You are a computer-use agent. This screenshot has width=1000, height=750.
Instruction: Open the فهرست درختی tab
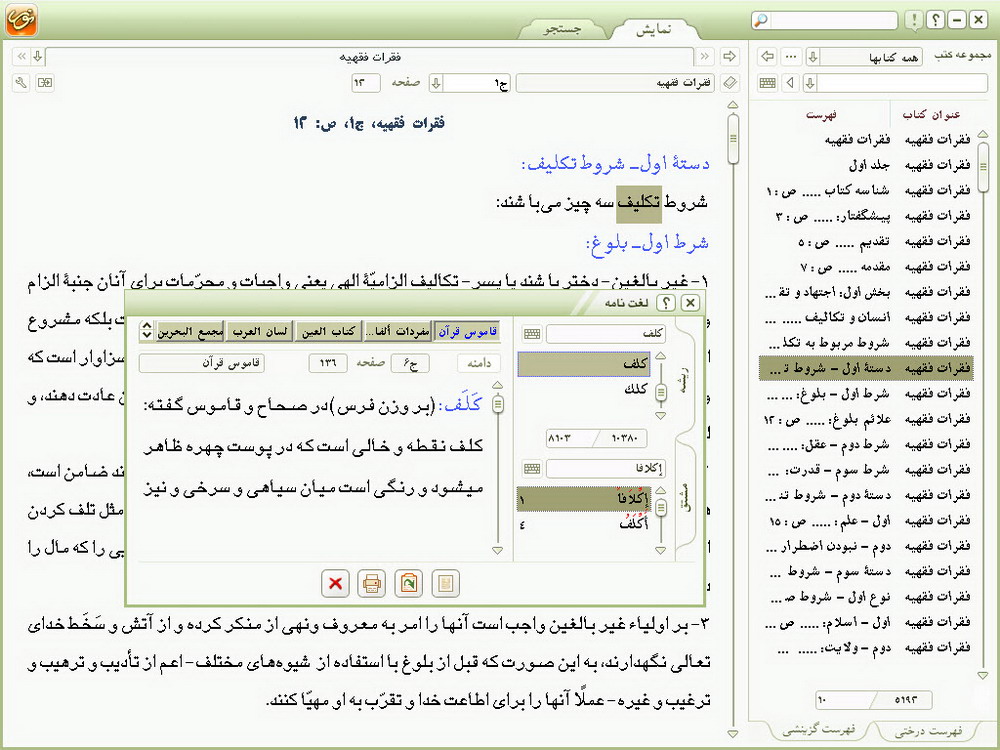[929, 731]
